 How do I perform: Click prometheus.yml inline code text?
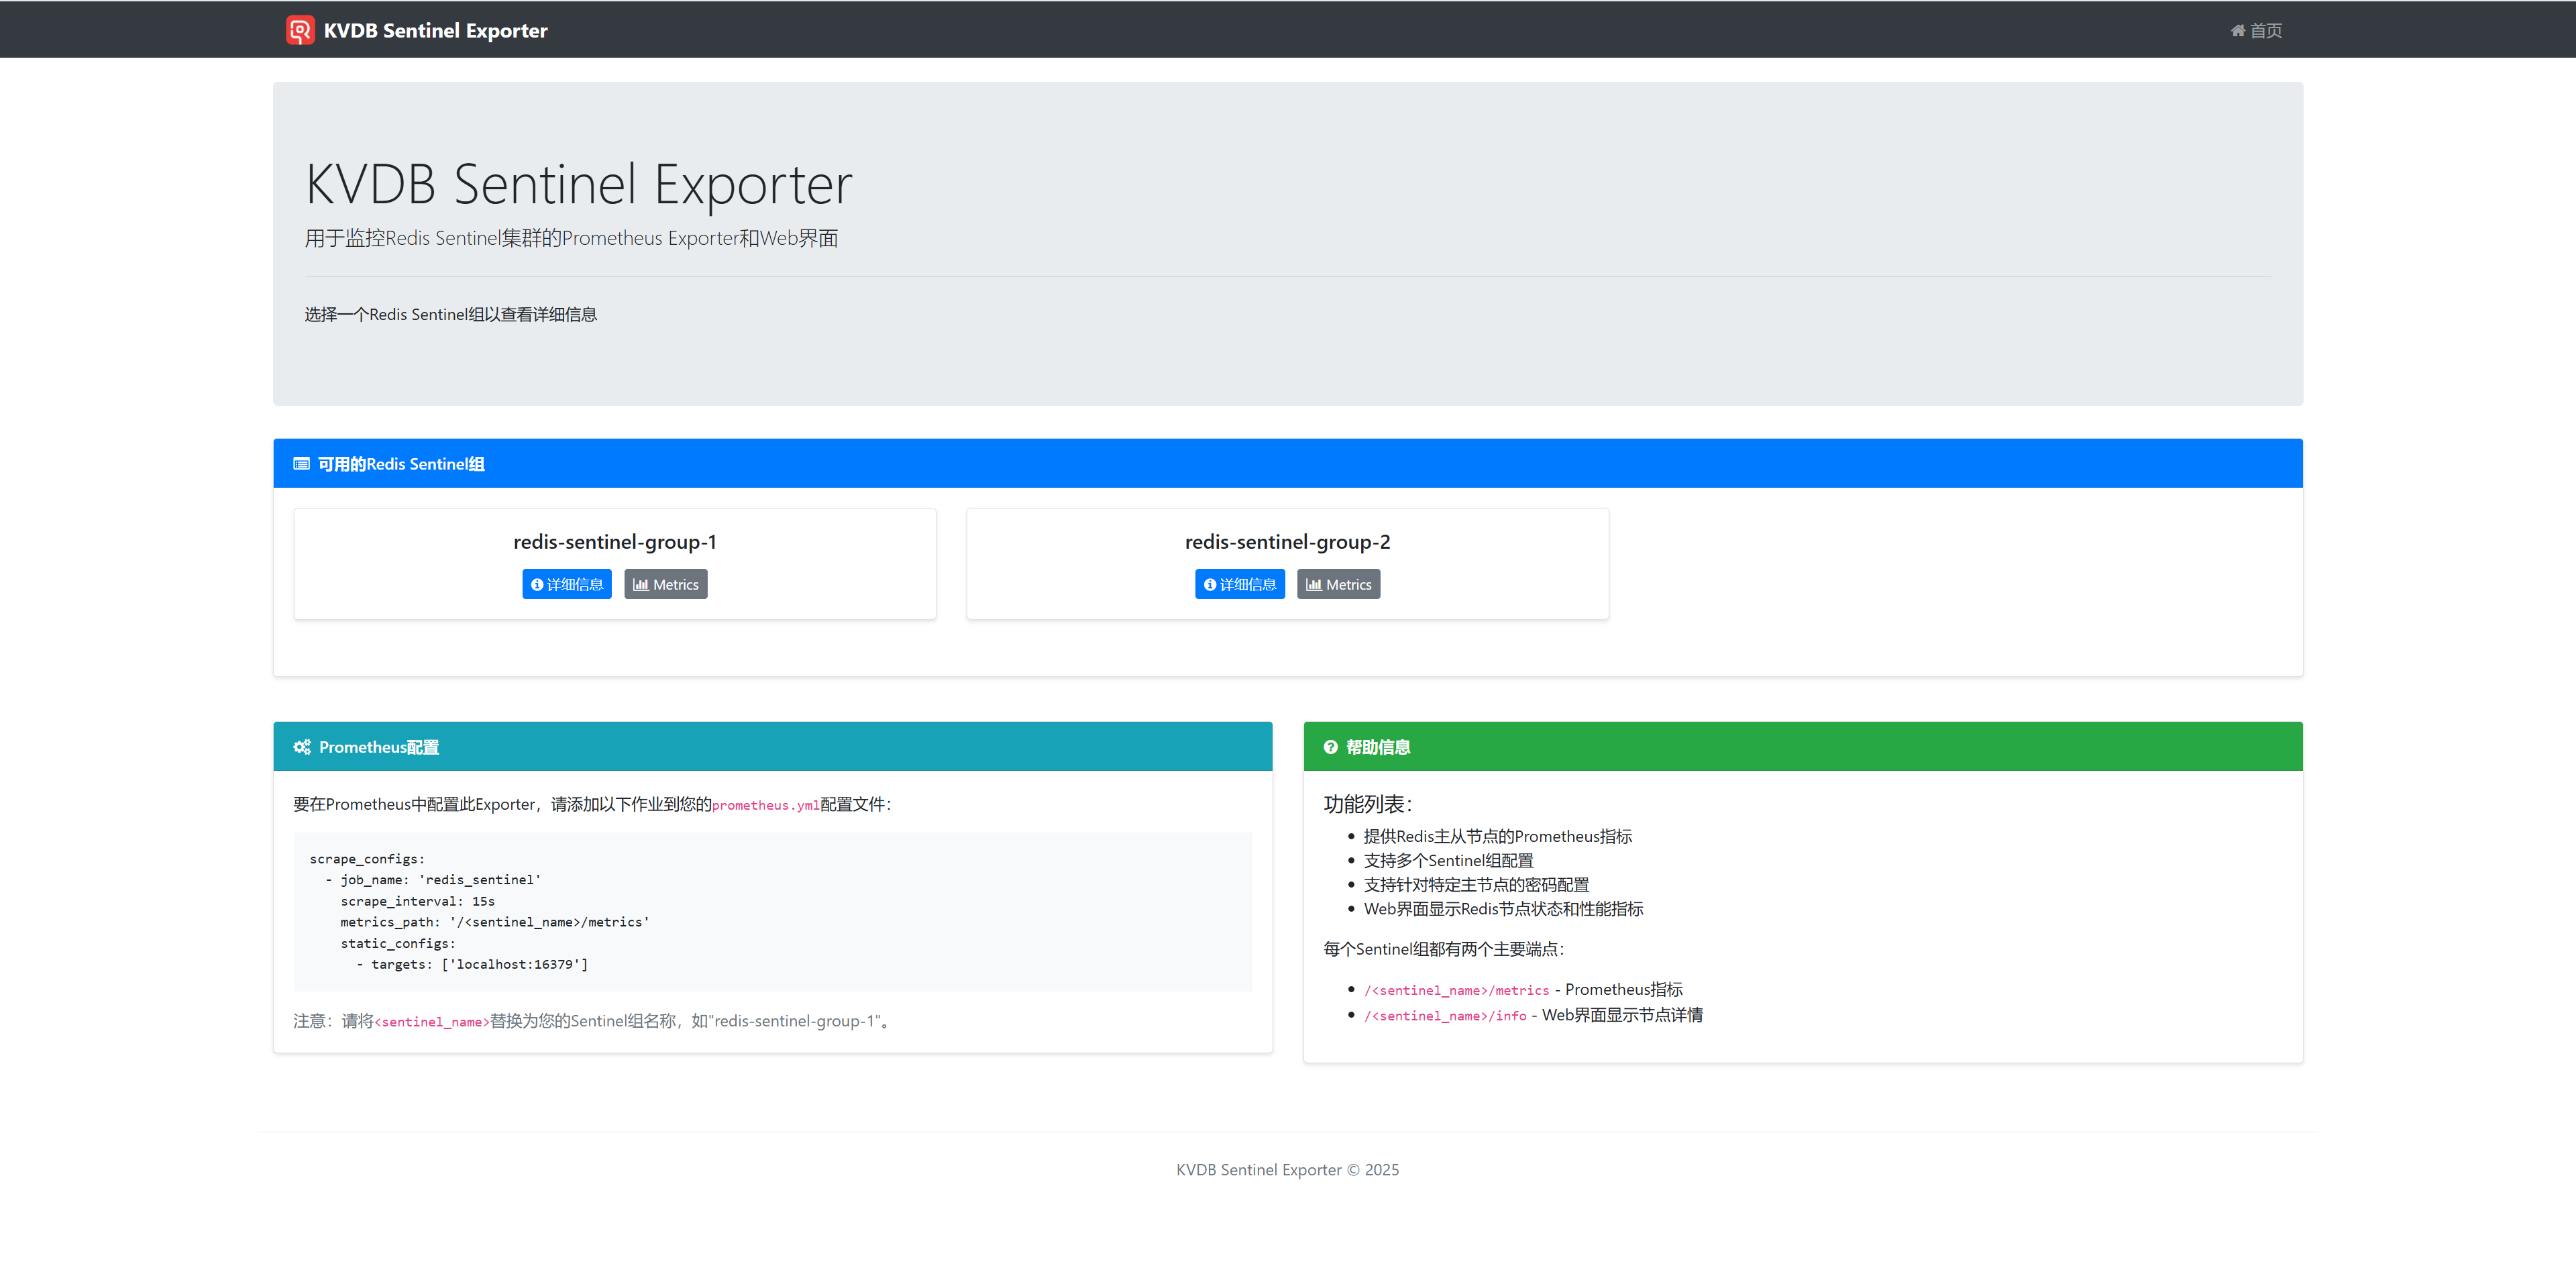coord(765,805)
